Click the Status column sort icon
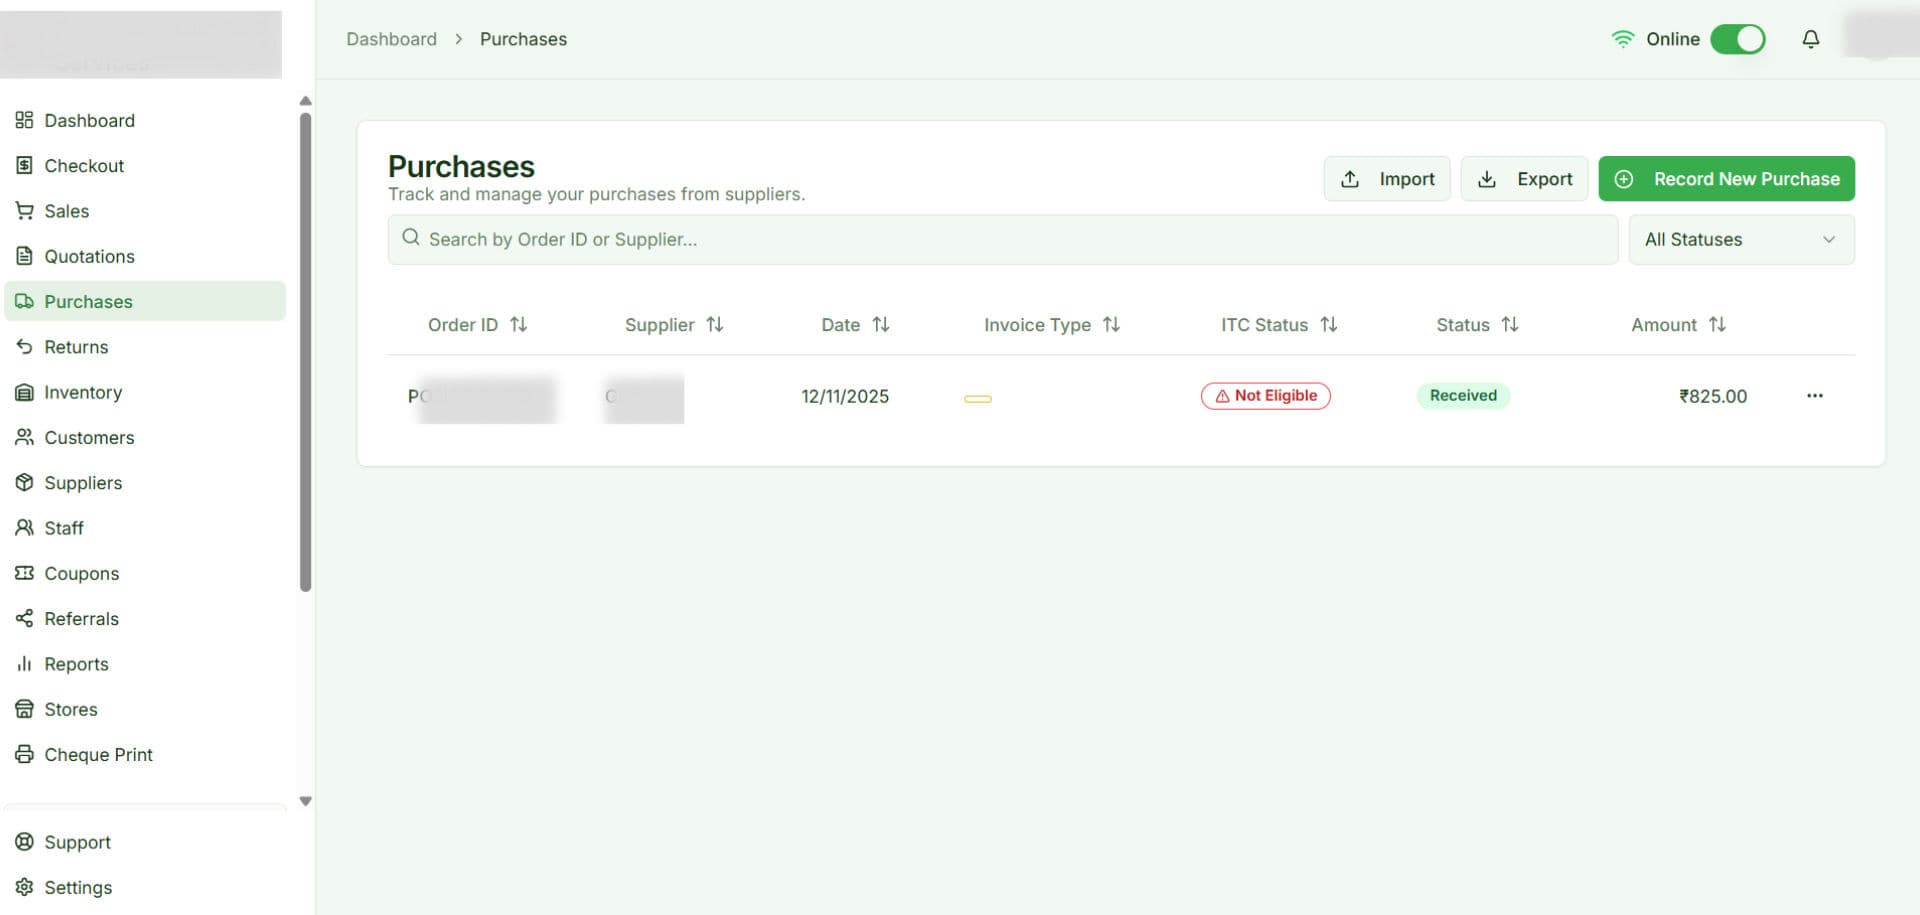Viewport: 1920px width, 915px height. 1510,325
